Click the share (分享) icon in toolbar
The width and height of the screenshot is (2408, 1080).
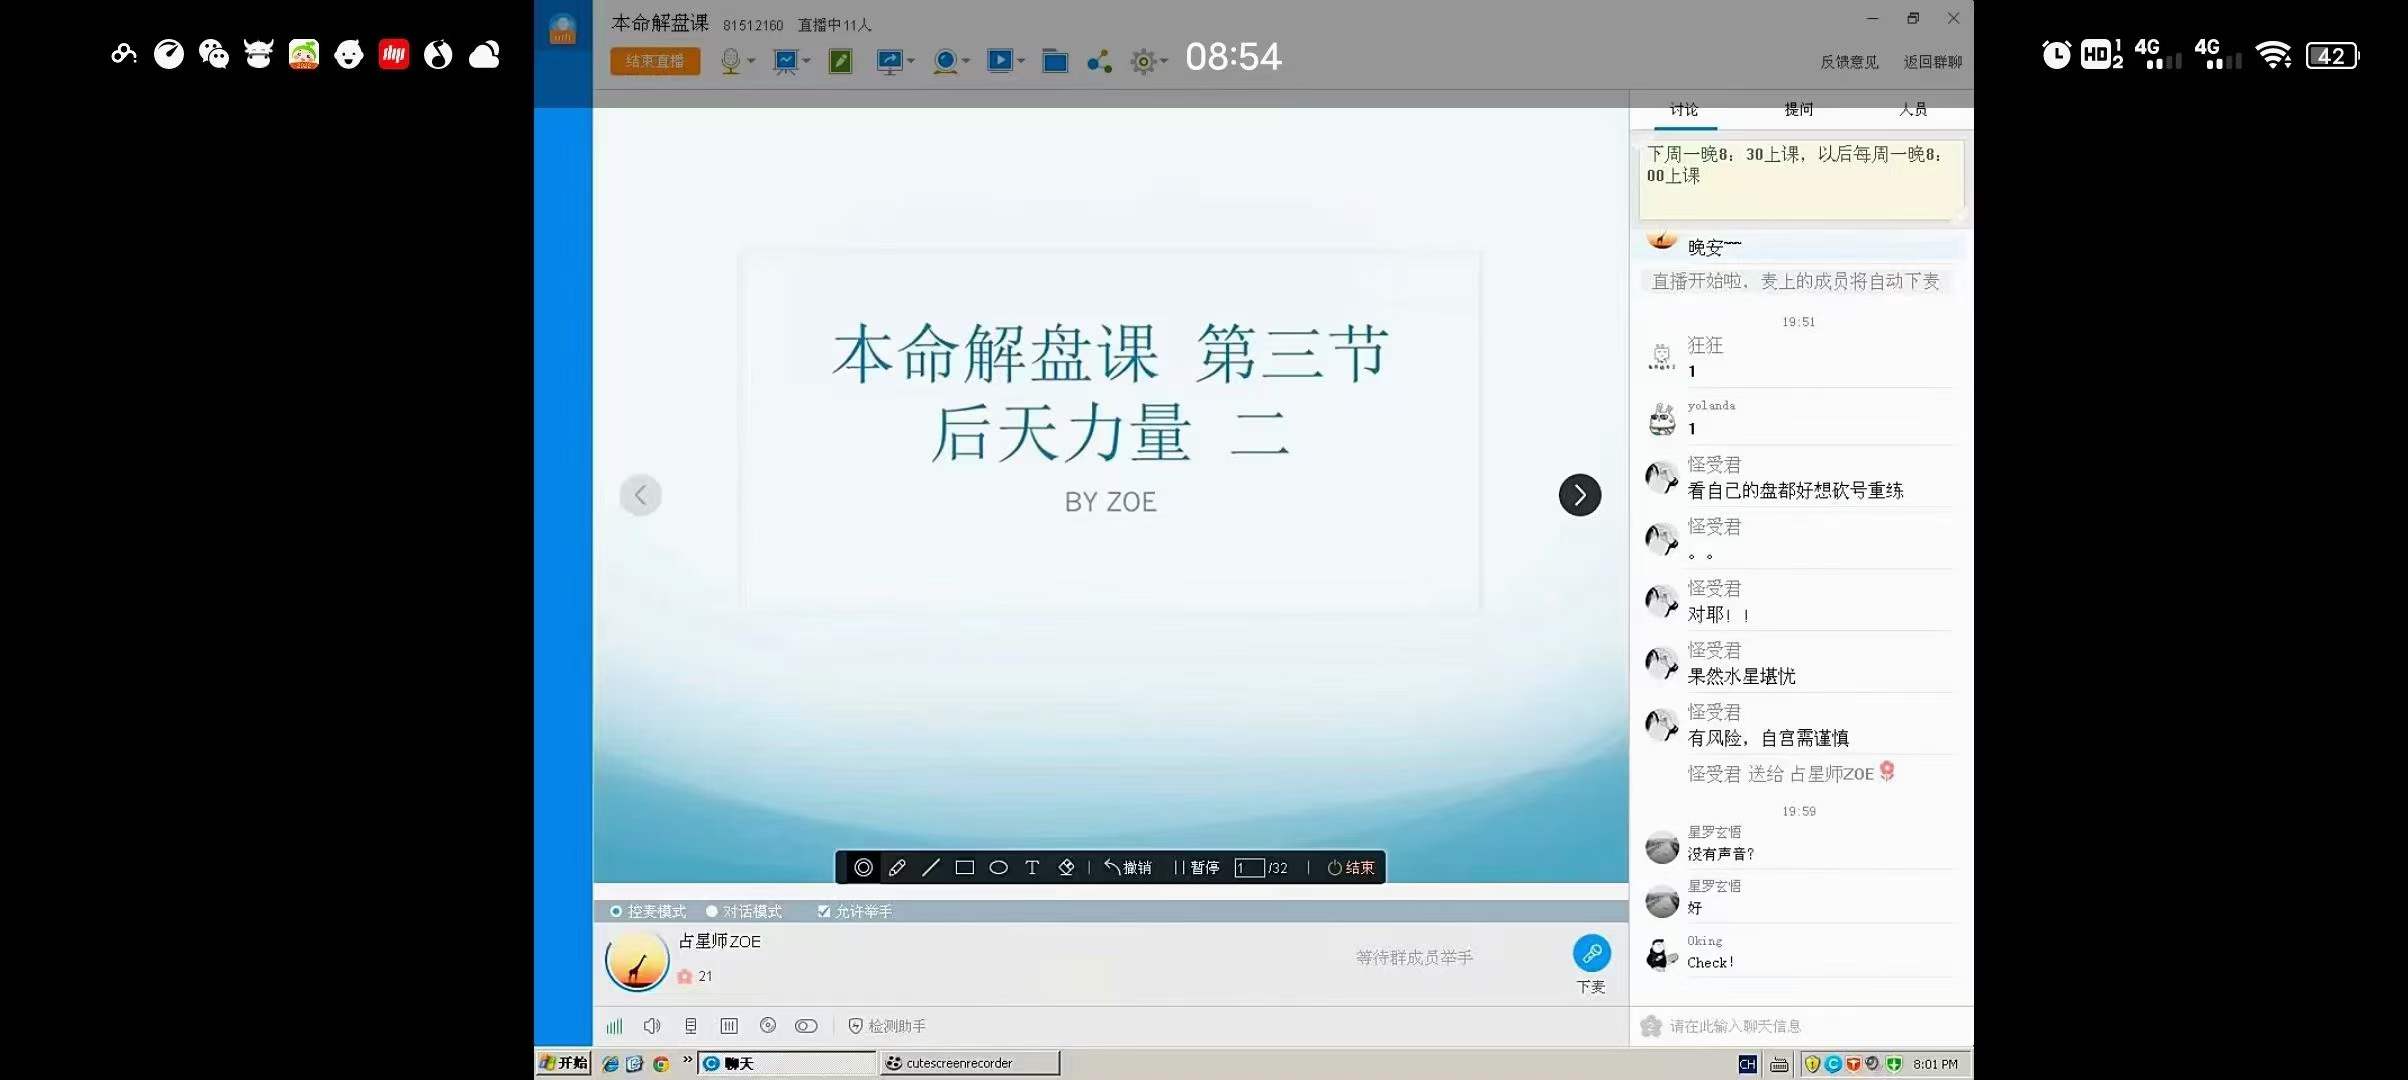[x=1097, y=61]
